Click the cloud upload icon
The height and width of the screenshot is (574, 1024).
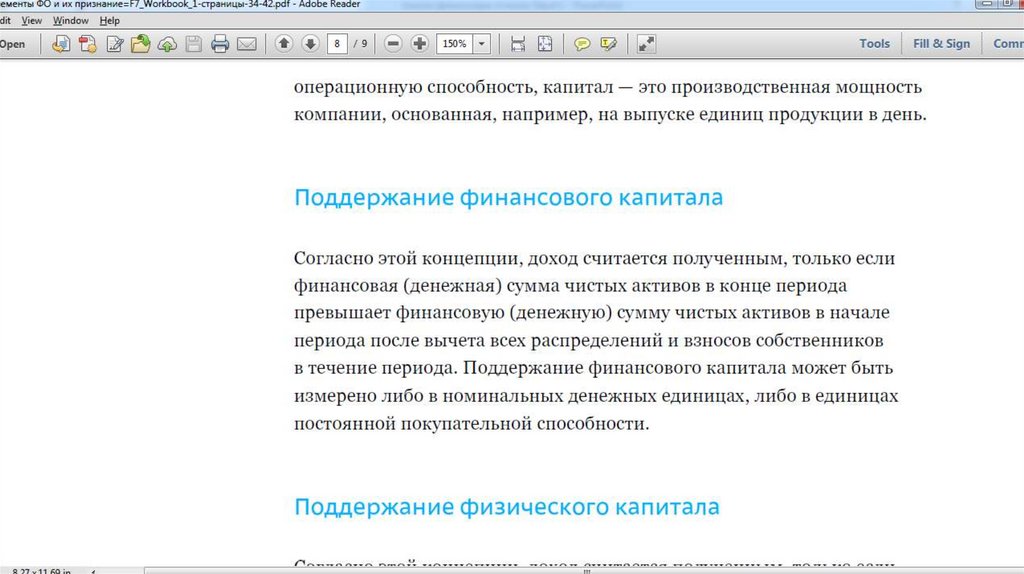pyautogui.click(x=167, y=44)
